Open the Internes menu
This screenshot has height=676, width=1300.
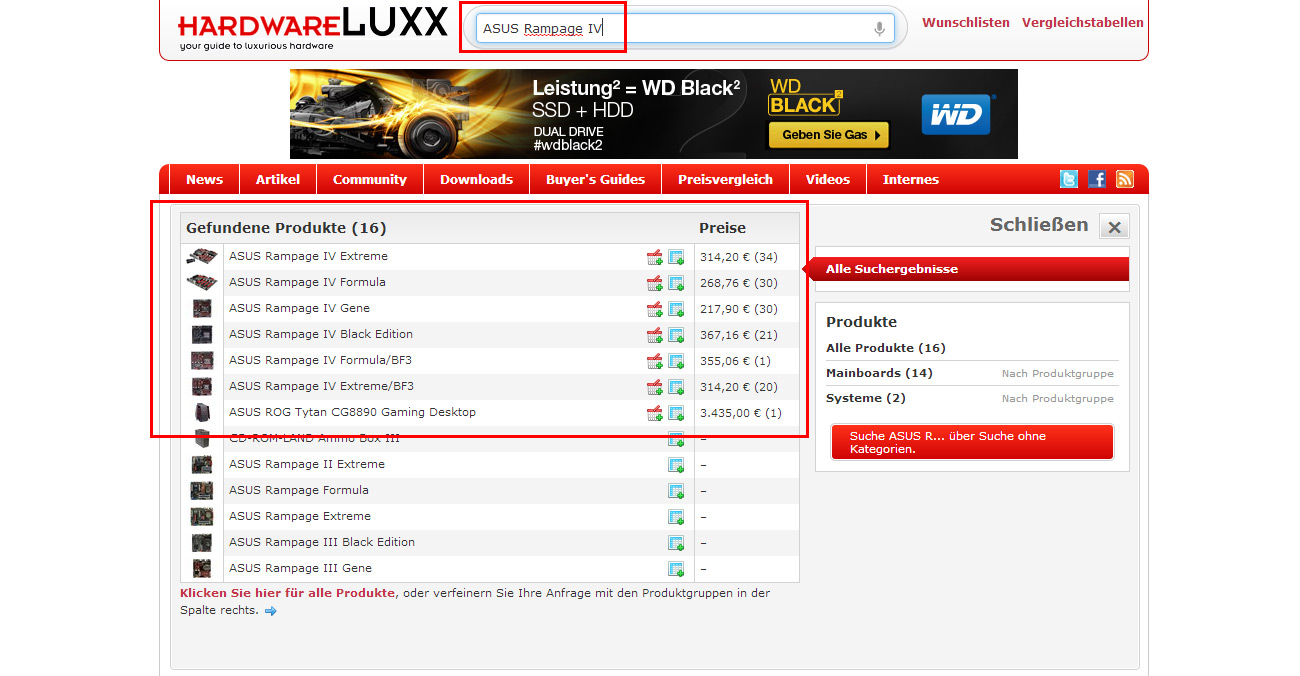(x=911, y=180)
